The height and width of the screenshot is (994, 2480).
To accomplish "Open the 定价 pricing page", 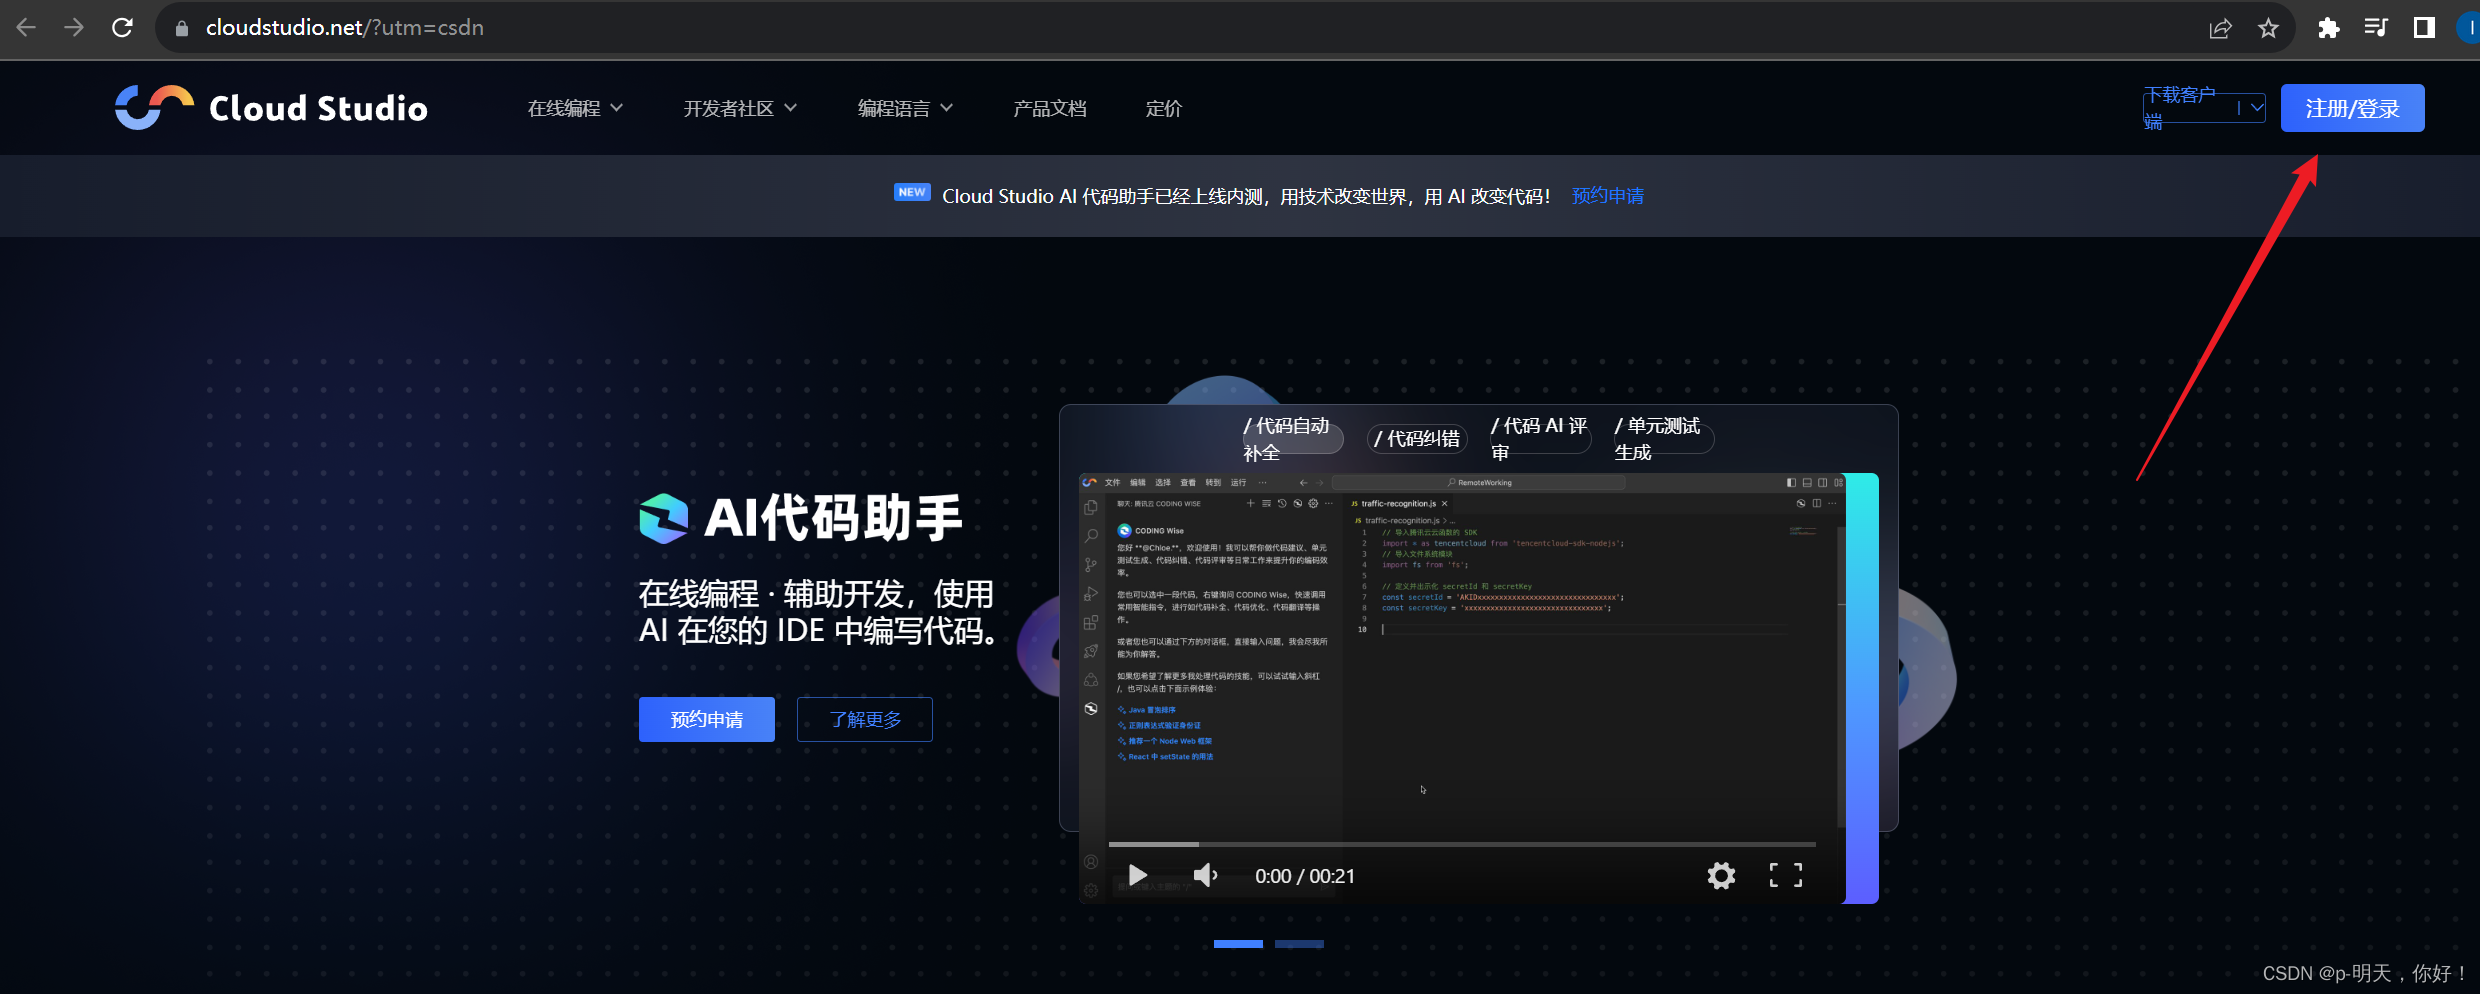I will pyautogui.click(x=1163, y=108).
